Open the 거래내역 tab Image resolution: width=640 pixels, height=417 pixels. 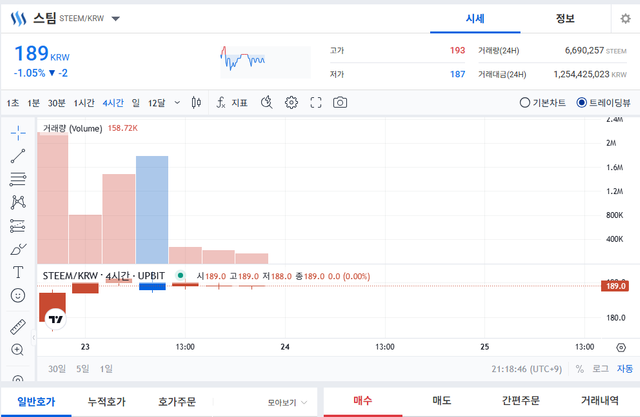tap(600, 401)
